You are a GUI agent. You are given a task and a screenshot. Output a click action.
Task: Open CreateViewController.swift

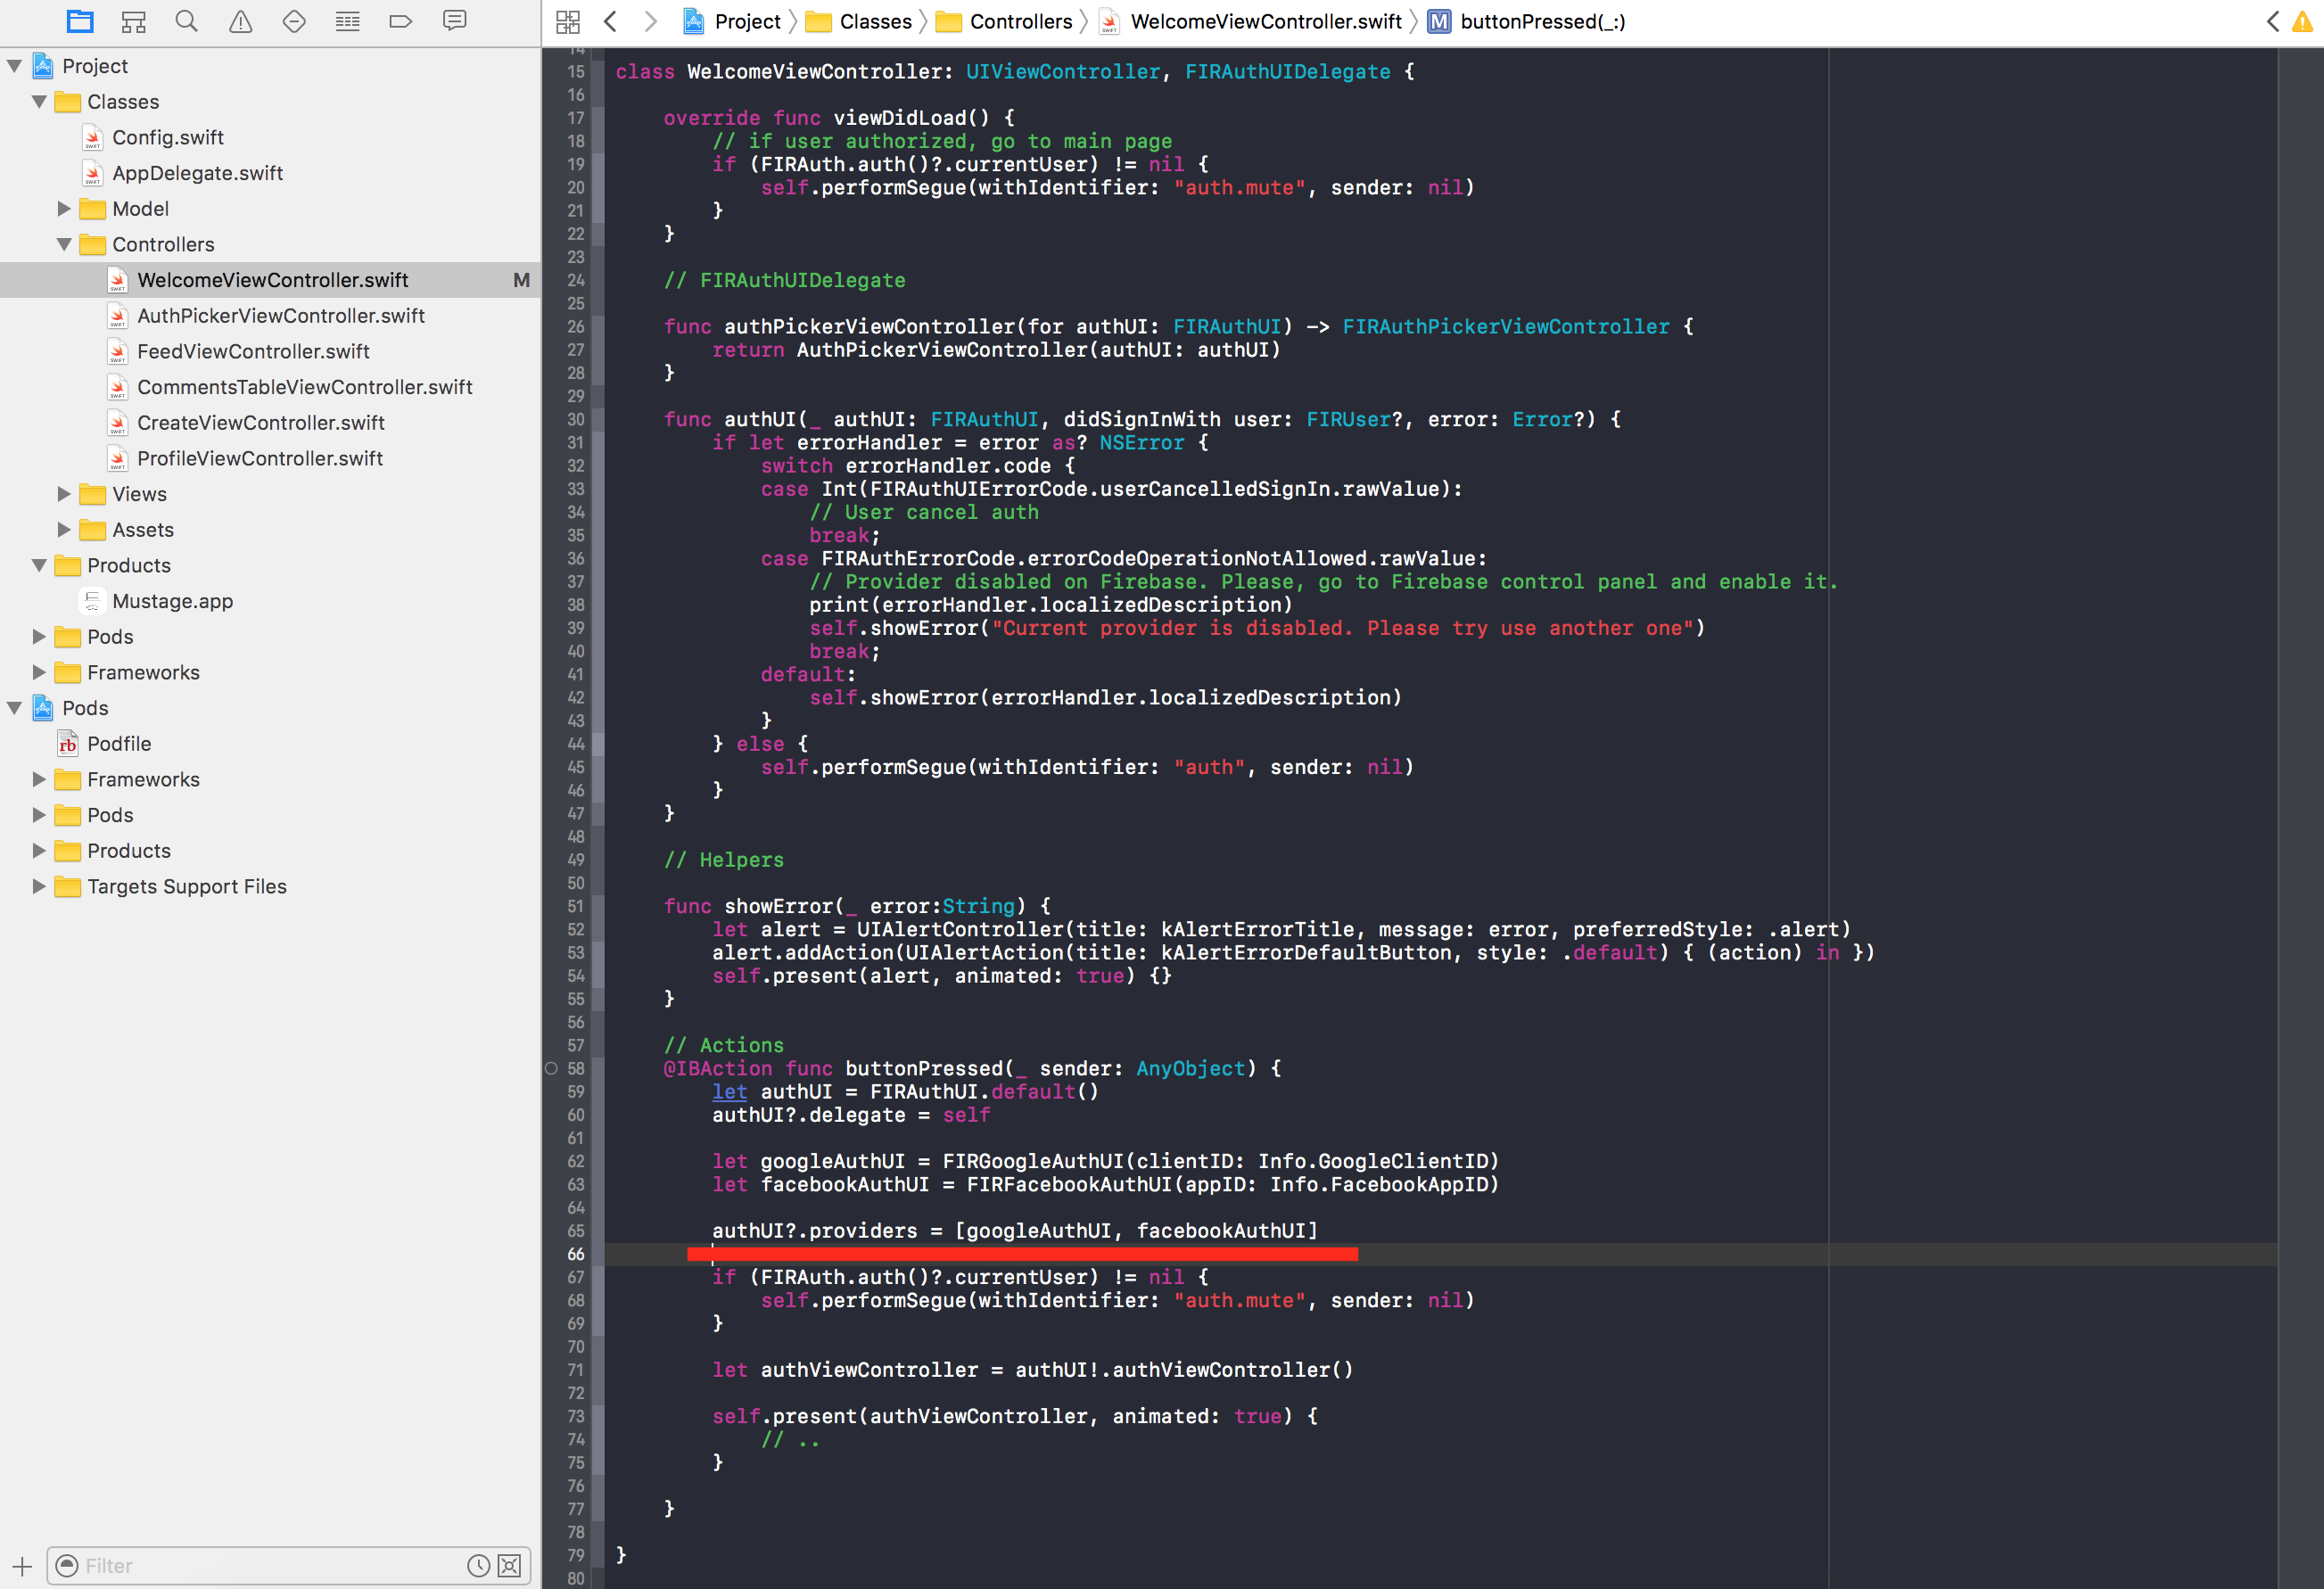pyautogui.click(x=261, y=423)
